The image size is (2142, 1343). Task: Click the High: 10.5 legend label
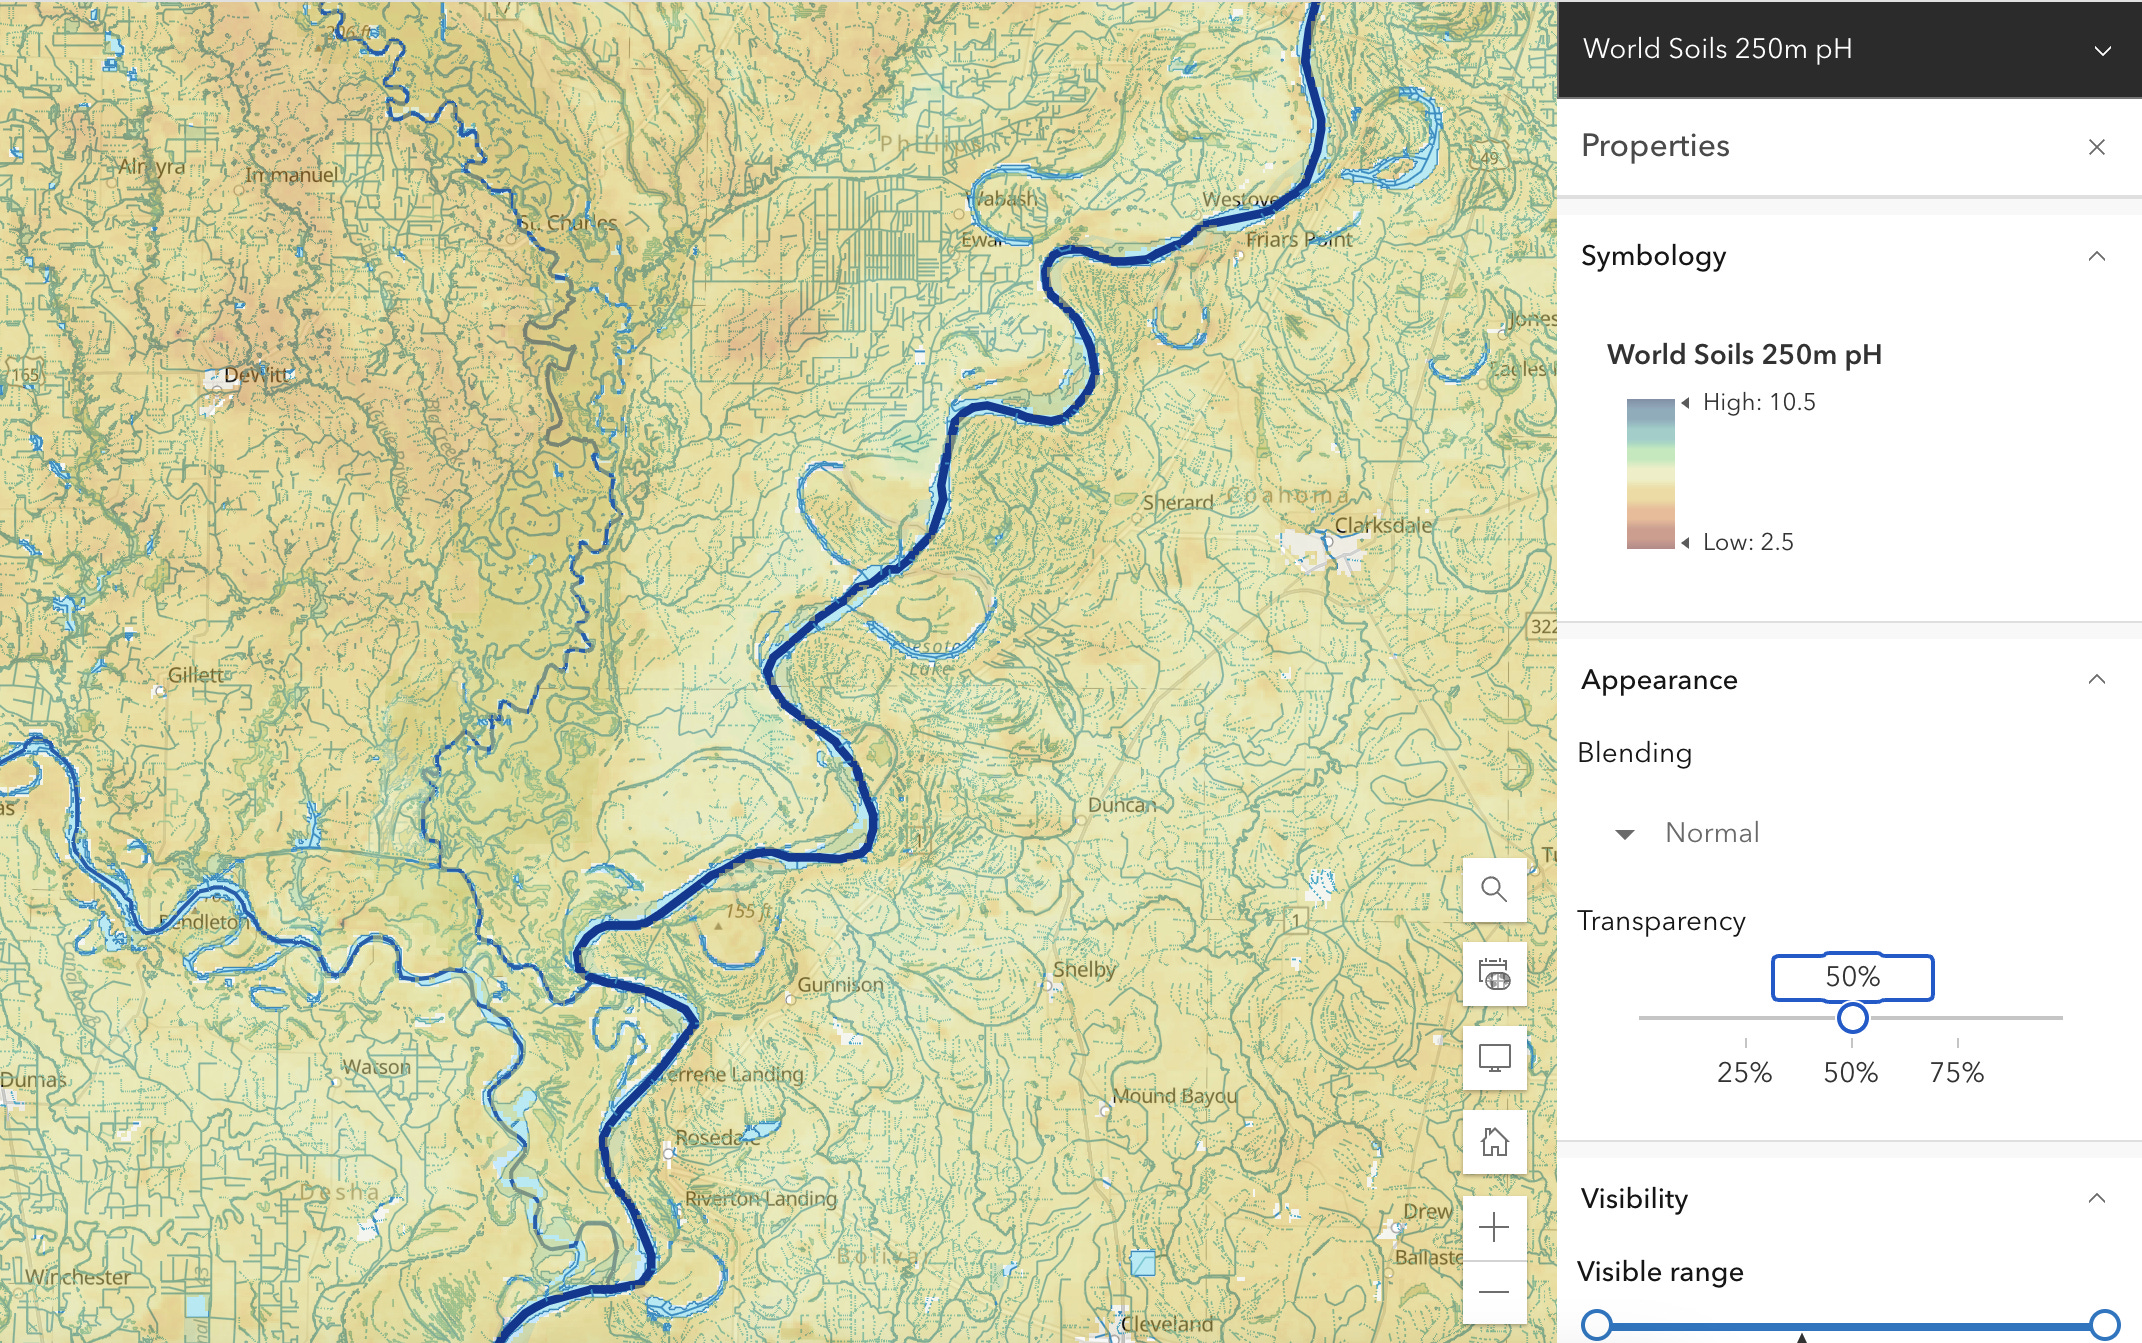click(x=1759, y=402)
